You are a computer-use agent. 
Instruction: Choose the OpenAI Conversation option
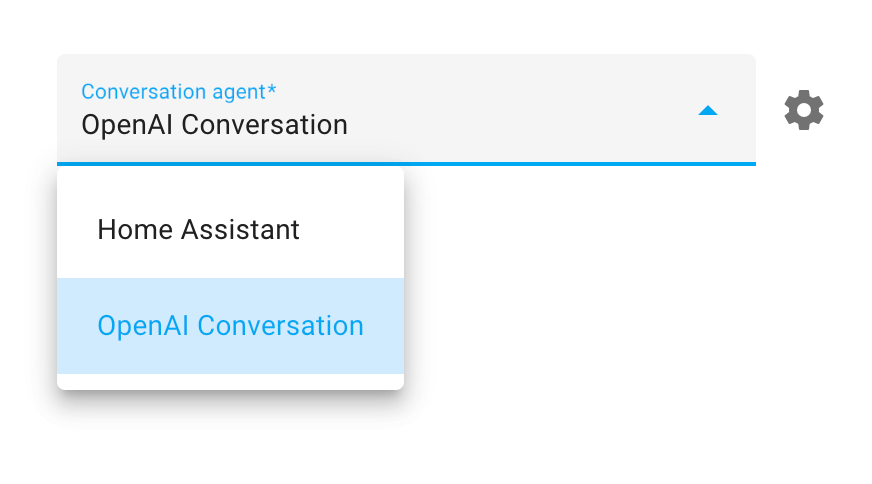tap(230, 326)
